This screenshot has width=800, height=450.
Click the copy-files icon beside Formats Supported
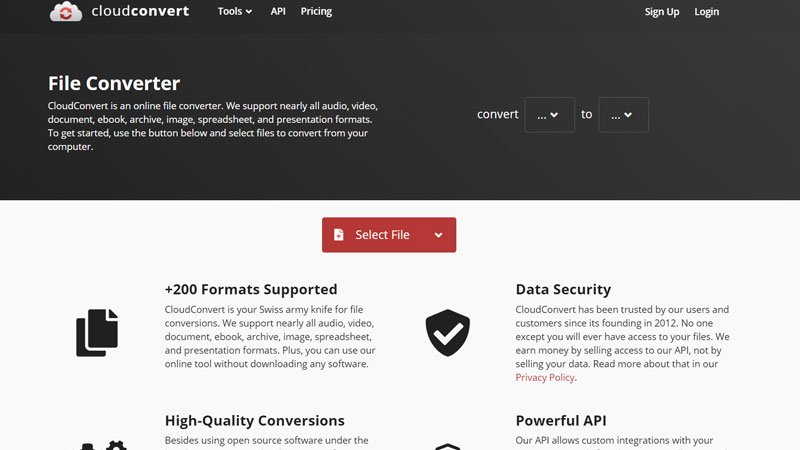(97, 333)
